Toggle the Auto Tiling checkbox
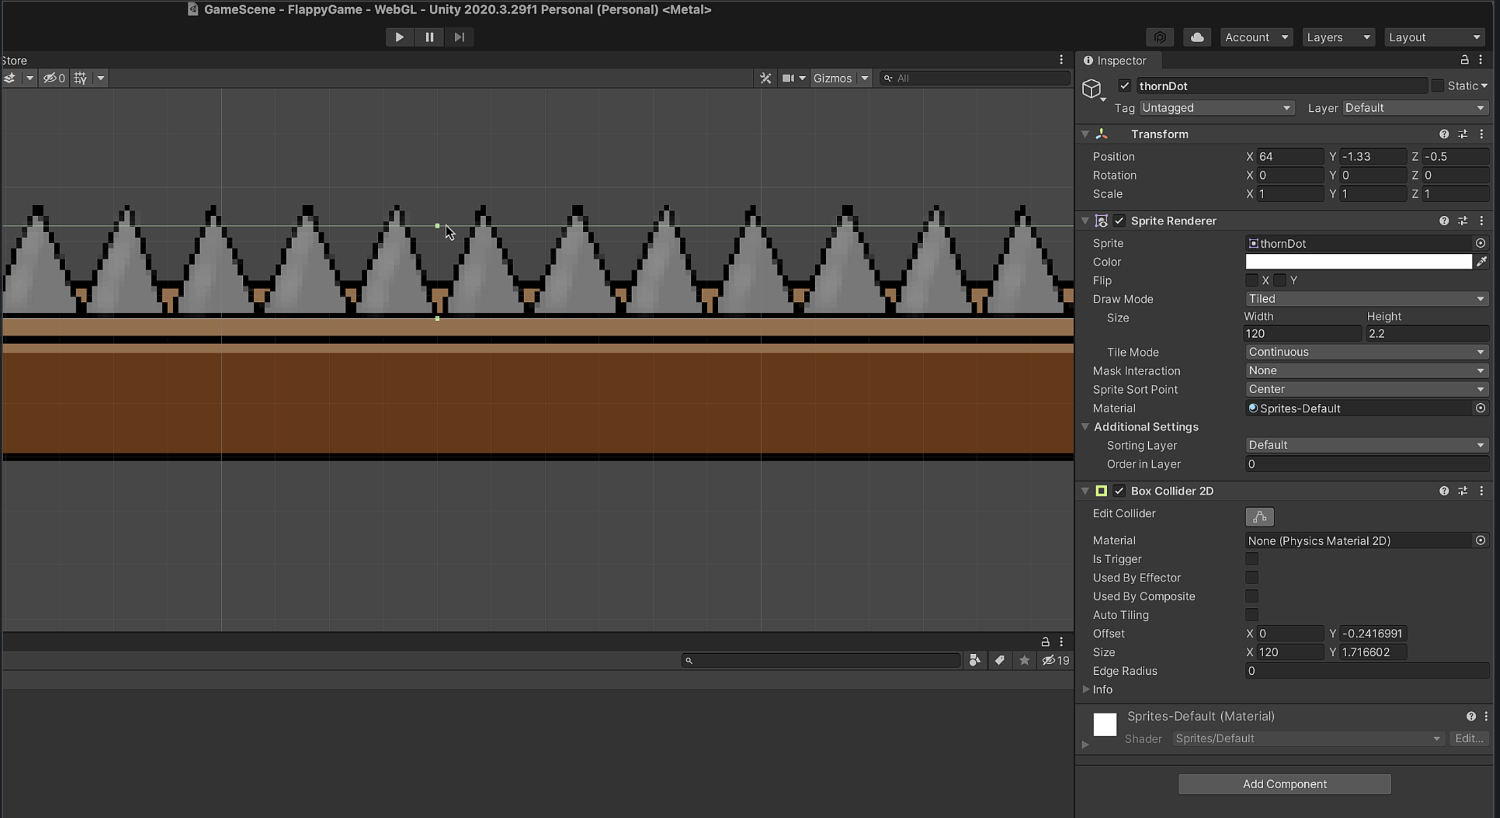Screen dimensions: 1500x818 pyautogui.click(x=1252, y=615)
